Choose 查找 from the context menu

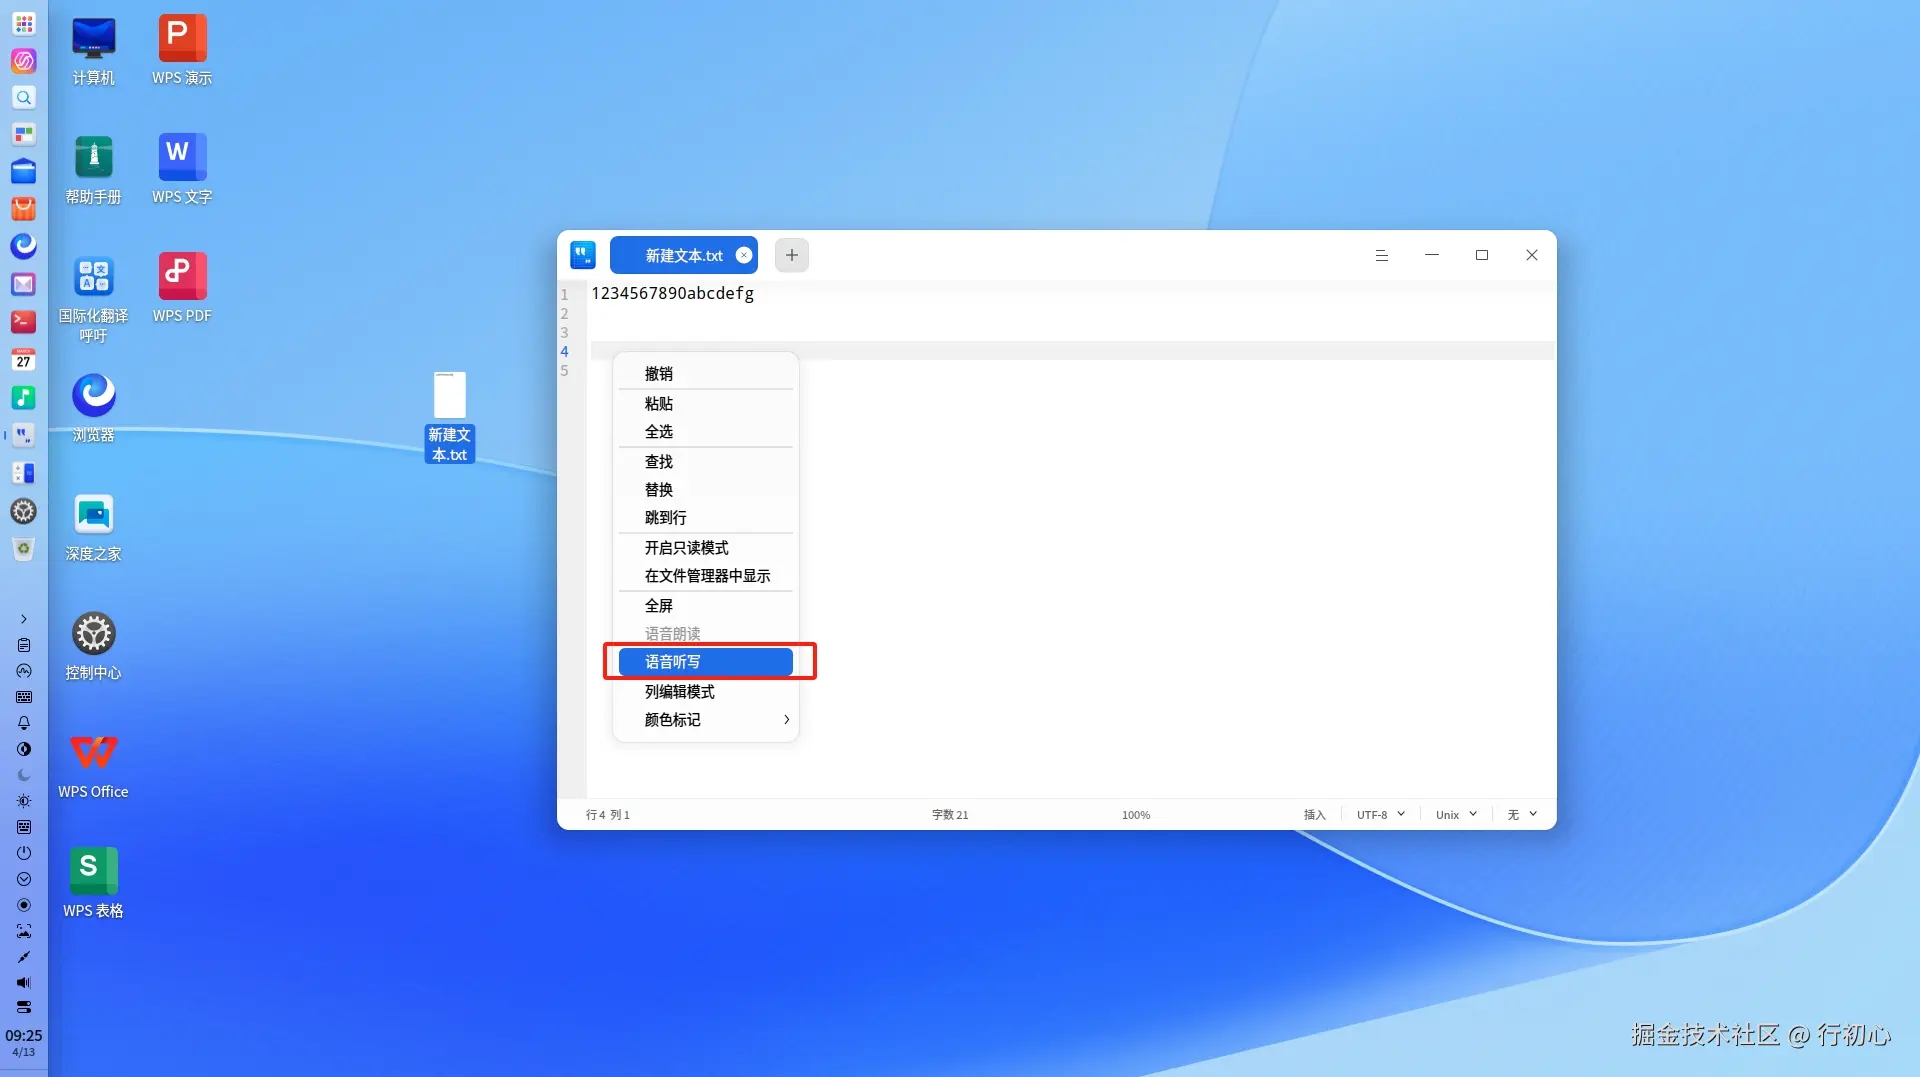(x=706, y=462)
